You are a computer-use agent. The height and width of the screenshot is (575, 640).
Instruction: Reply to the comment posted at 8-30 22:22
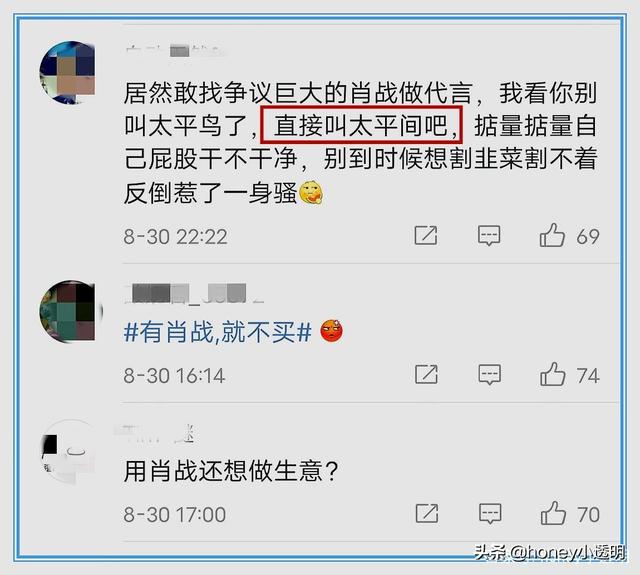tap(489, 235)
